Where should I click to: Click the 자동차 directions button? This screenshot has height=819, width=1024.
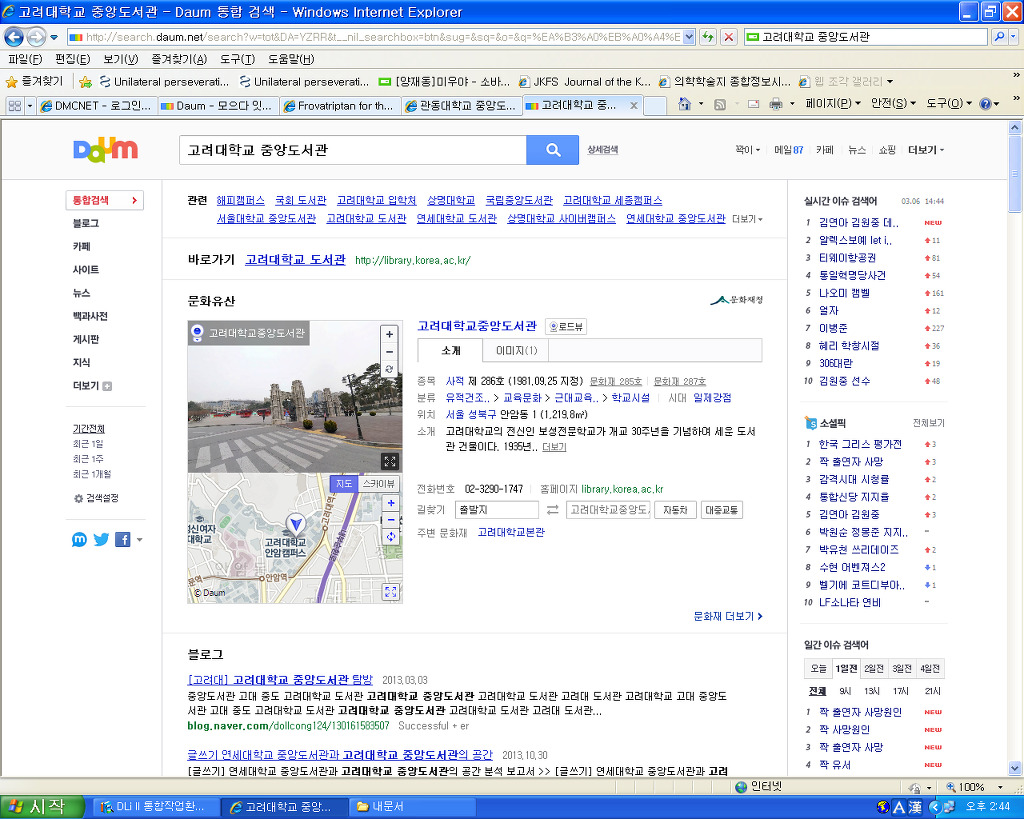tap(675, 510)
